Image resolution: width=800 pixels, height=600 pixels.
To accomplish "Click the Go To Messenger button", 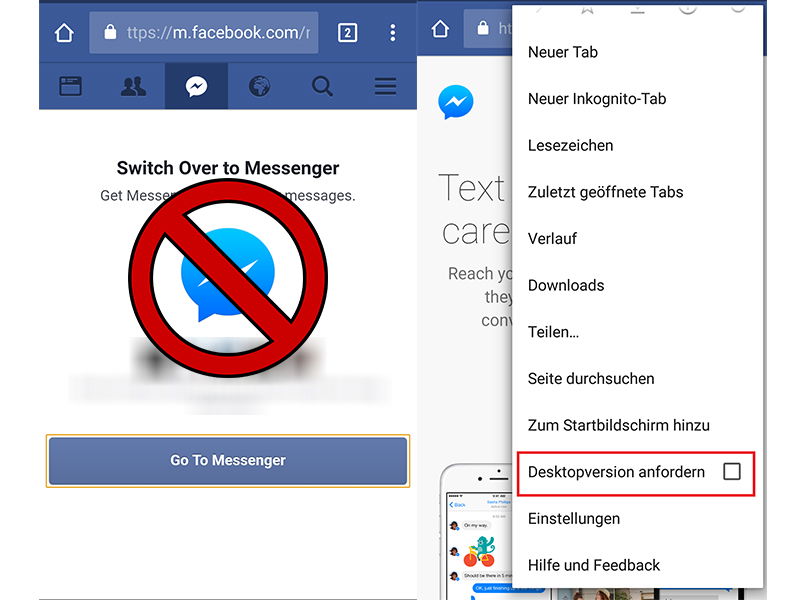I will pos(228,460).
